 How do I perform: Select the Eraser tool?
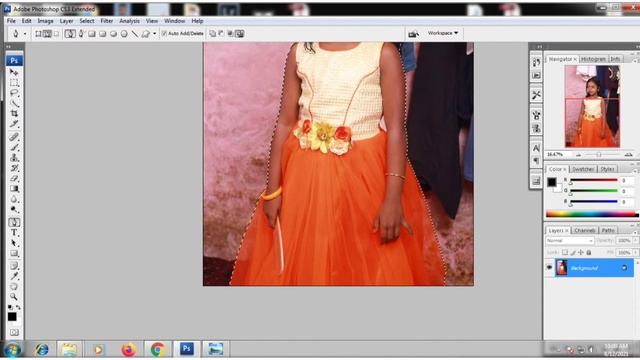click(x=14, y=178)
